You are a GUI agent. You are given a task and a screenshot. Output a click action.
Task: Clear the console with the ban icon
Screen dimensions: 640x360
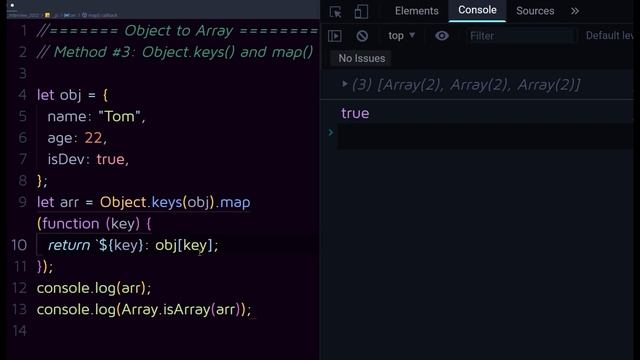pyautogui.click(x=362, y=36)
